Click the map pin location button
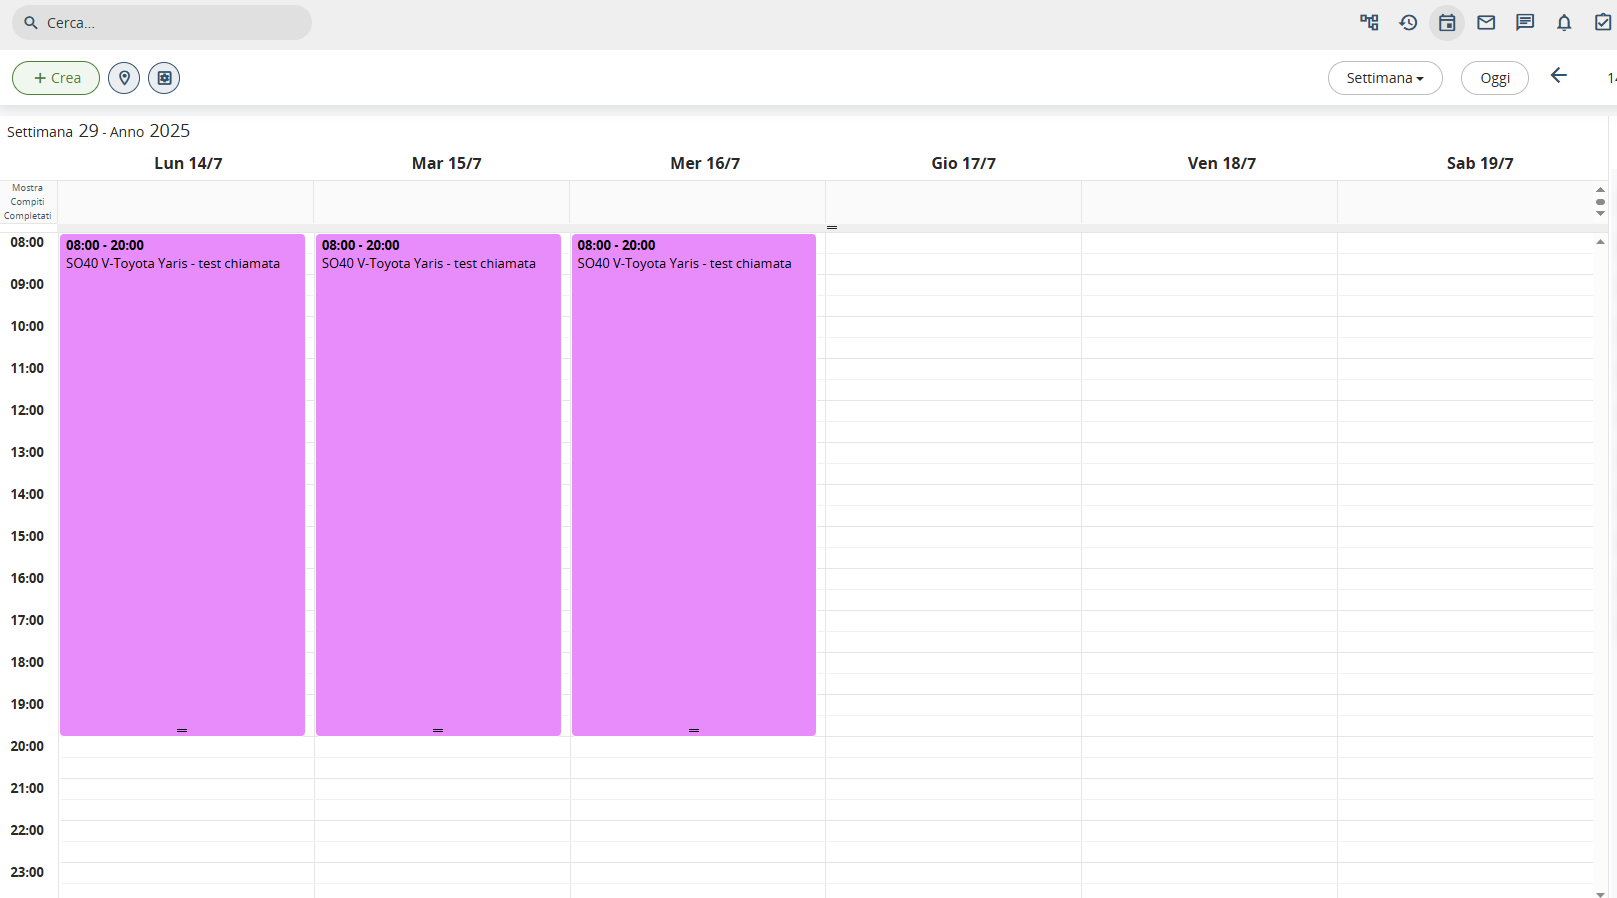Screen dimensions: 1617x898 tap(124, 78)
